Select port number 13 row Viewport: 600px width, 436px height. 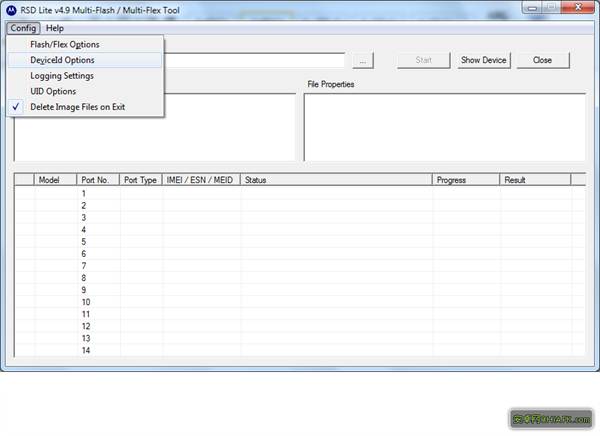pos(300,338)
